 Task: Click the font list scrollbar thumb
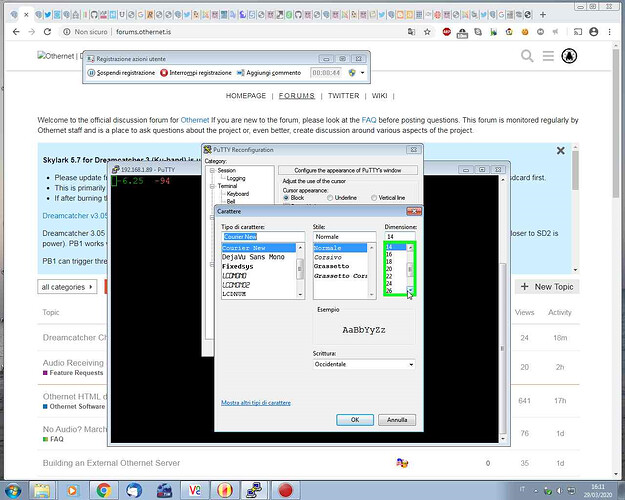300,269
